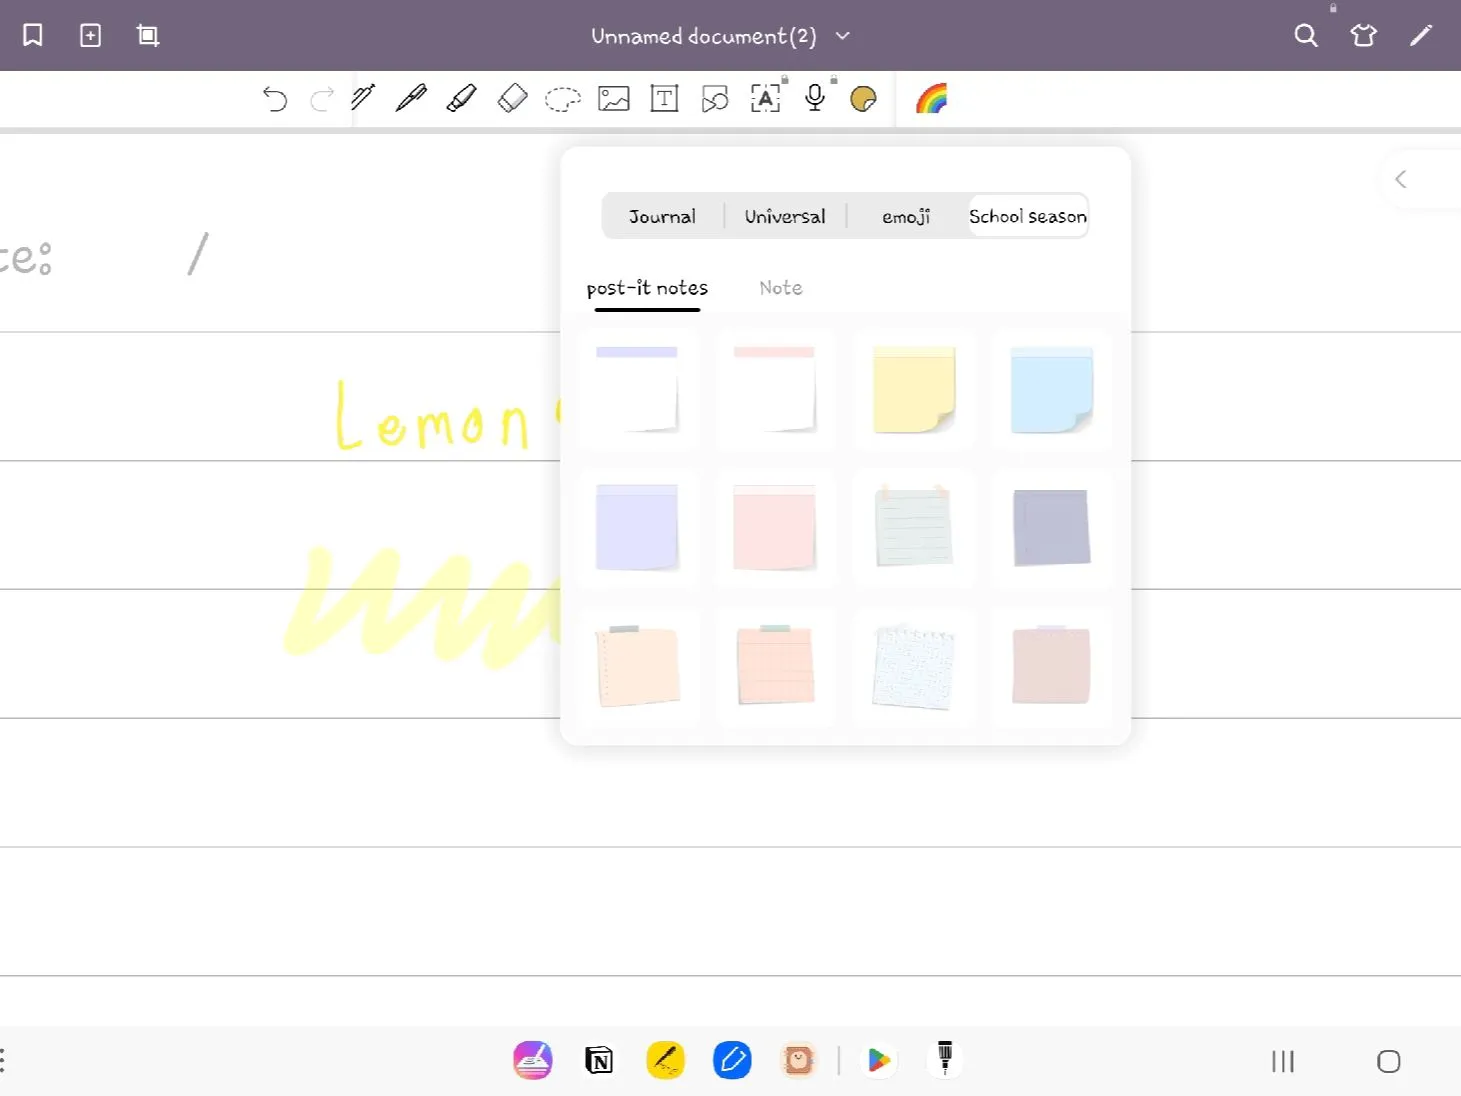Select the text box tool

coord(663,98)
